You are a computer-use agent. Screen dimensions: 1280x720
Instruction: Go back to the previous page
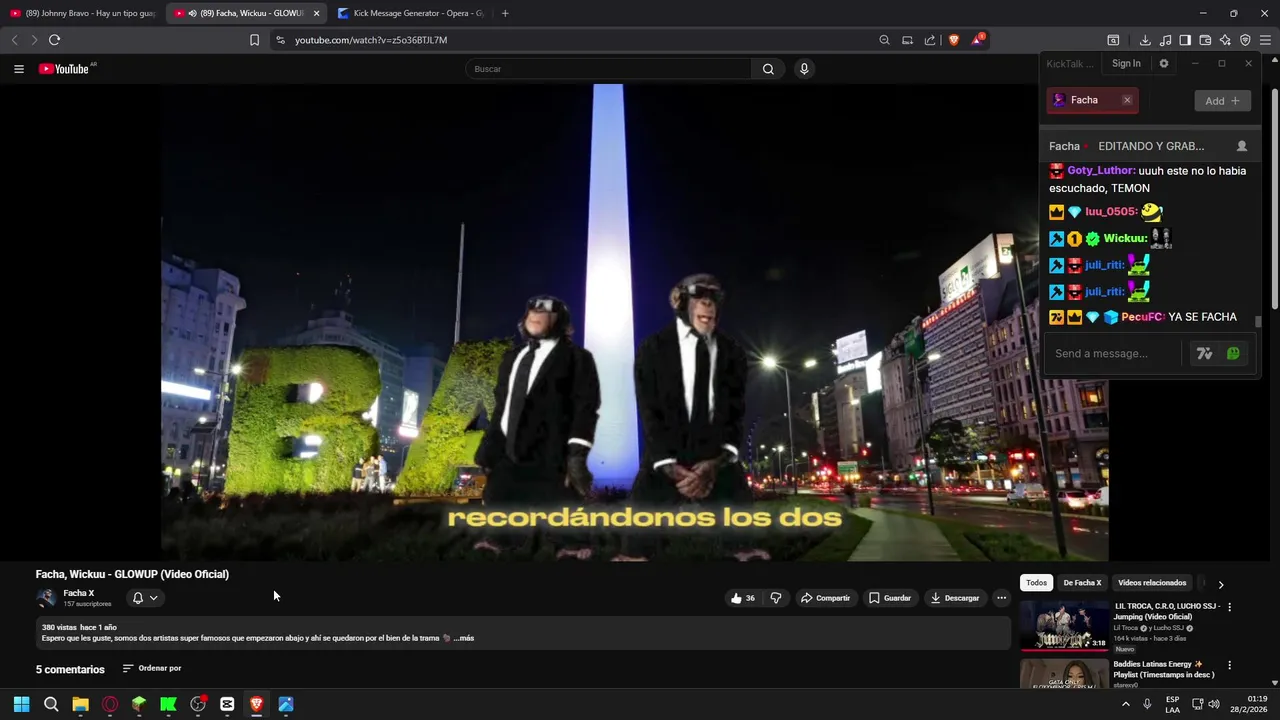(x=14, y=40)
